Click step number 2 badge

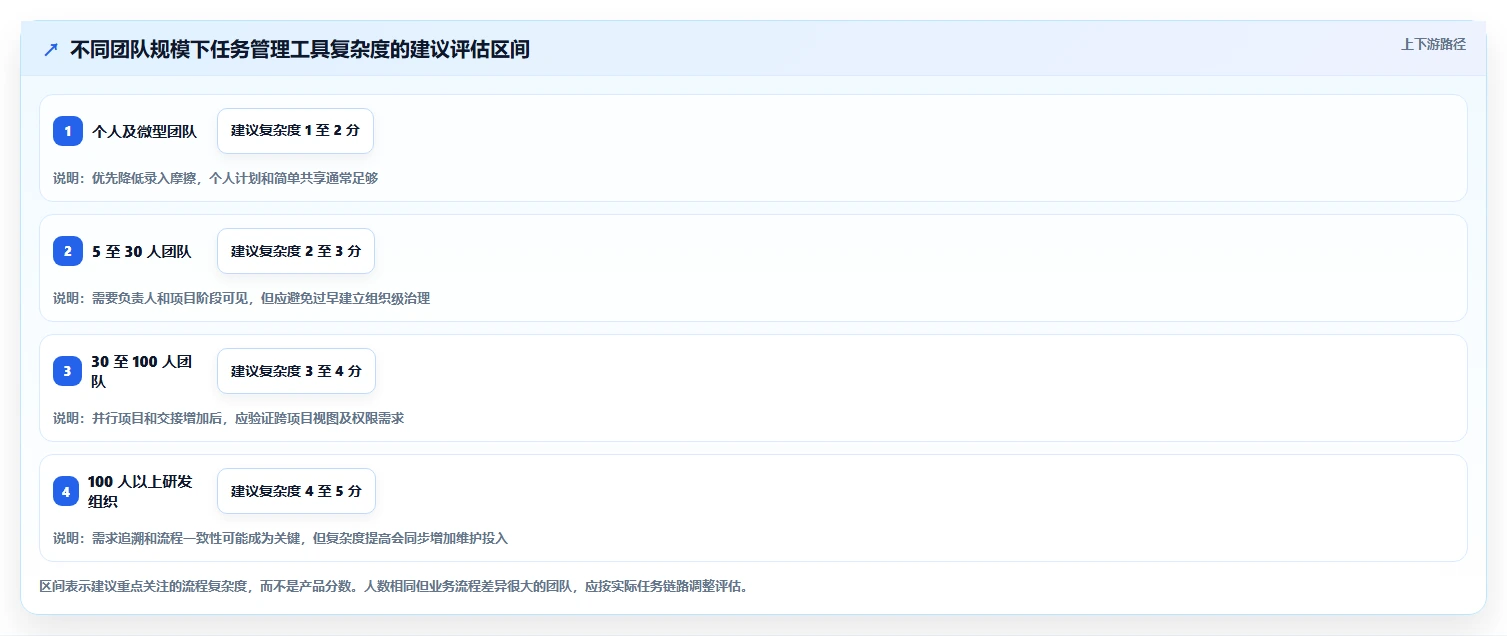pyautogui.click(x=68, y=251)
